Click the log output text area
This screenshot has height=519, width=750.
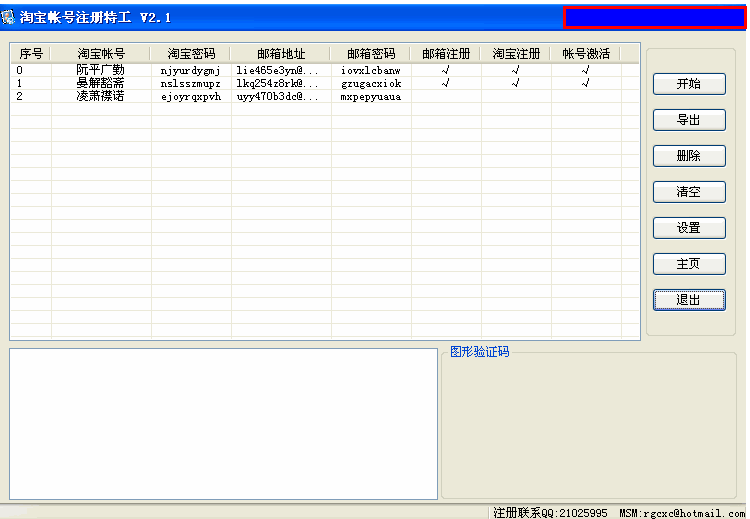pyautogui.click(x=223, y=424)
